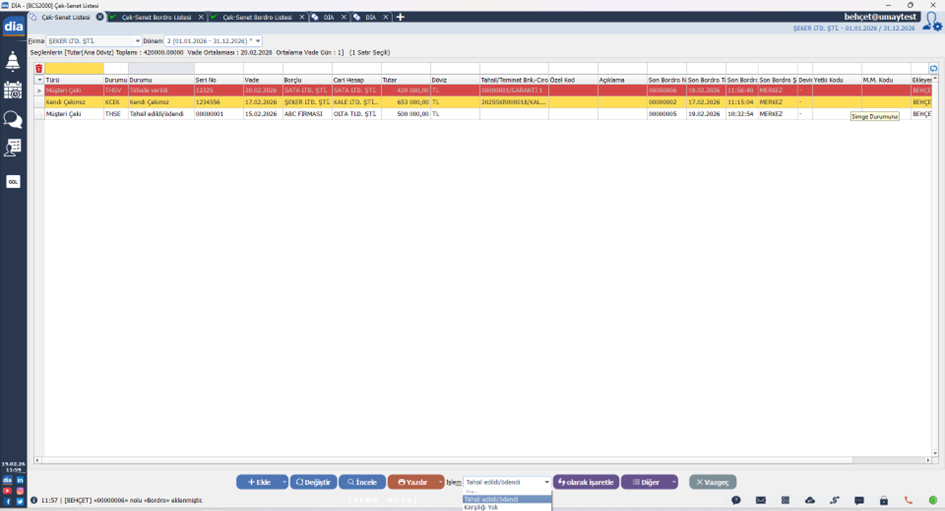Open the cloud icon in status bar
Viewport: 945px width, 511px height.
click(810, 500)
